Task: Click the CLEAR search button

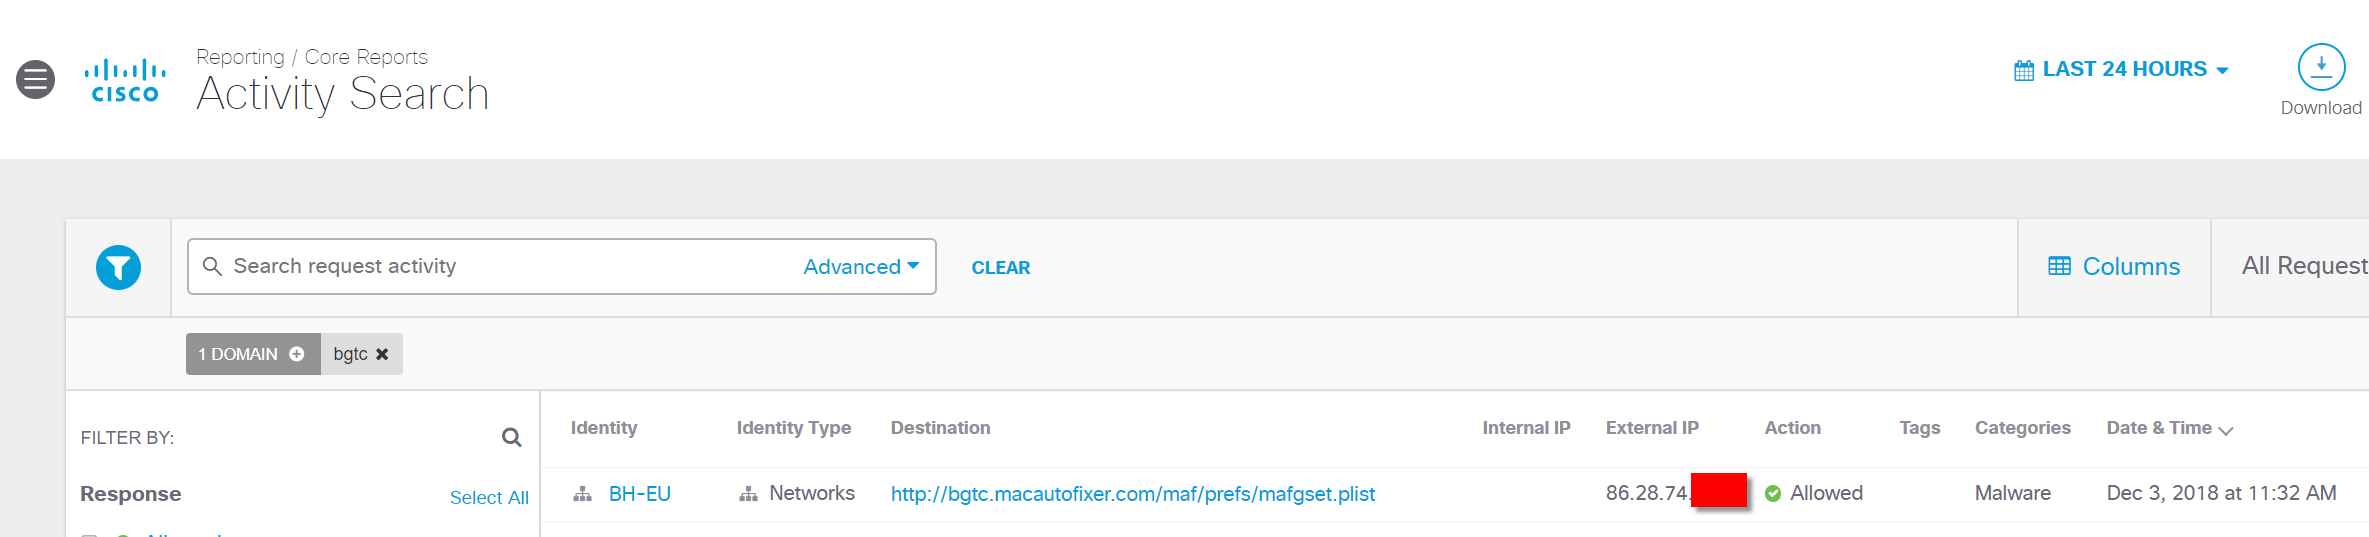Action: pyautogui.click(x=1000, y=268)
